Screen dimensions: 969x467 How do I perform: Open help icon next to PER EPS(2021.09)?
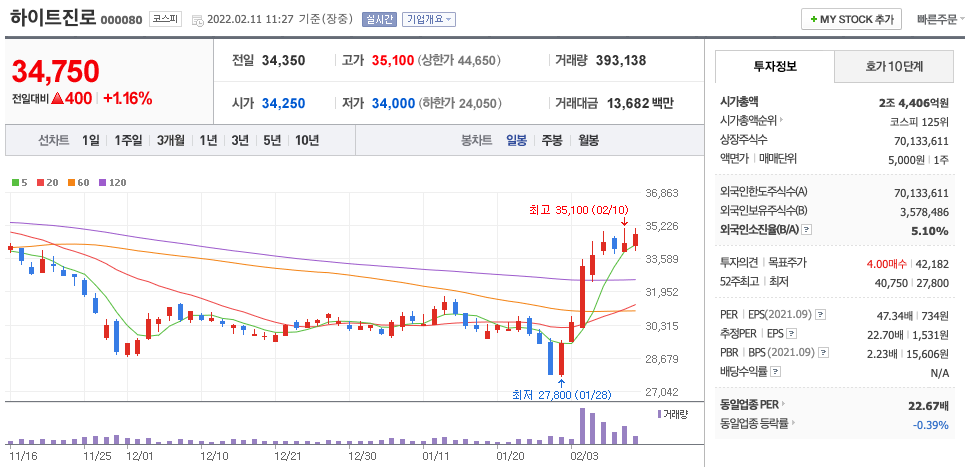[820, 314]
